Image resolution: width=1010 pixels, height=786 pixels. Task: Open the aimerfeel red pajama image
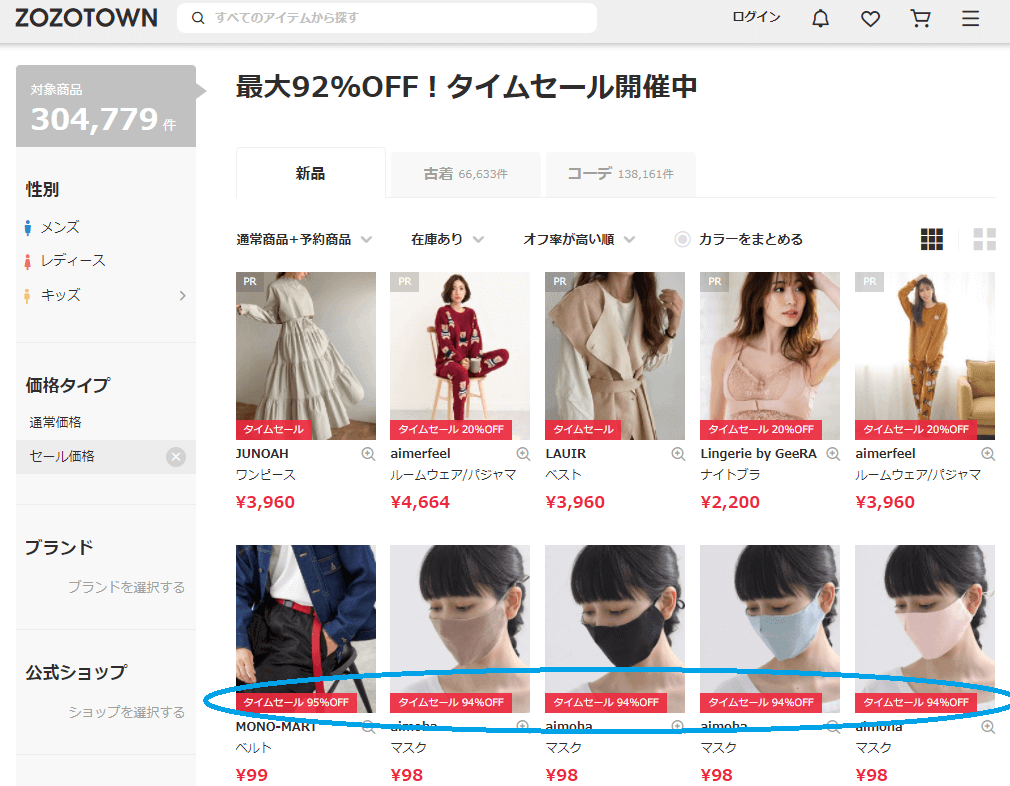[x=460, y=356]
